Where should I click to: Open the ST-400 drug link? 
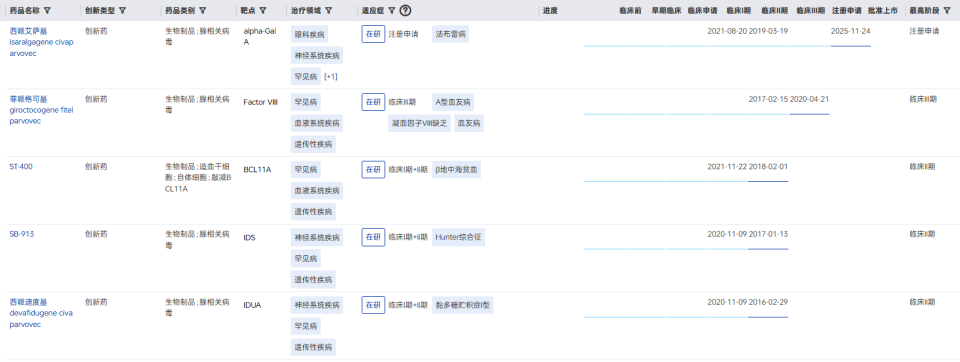coord(21,167)
